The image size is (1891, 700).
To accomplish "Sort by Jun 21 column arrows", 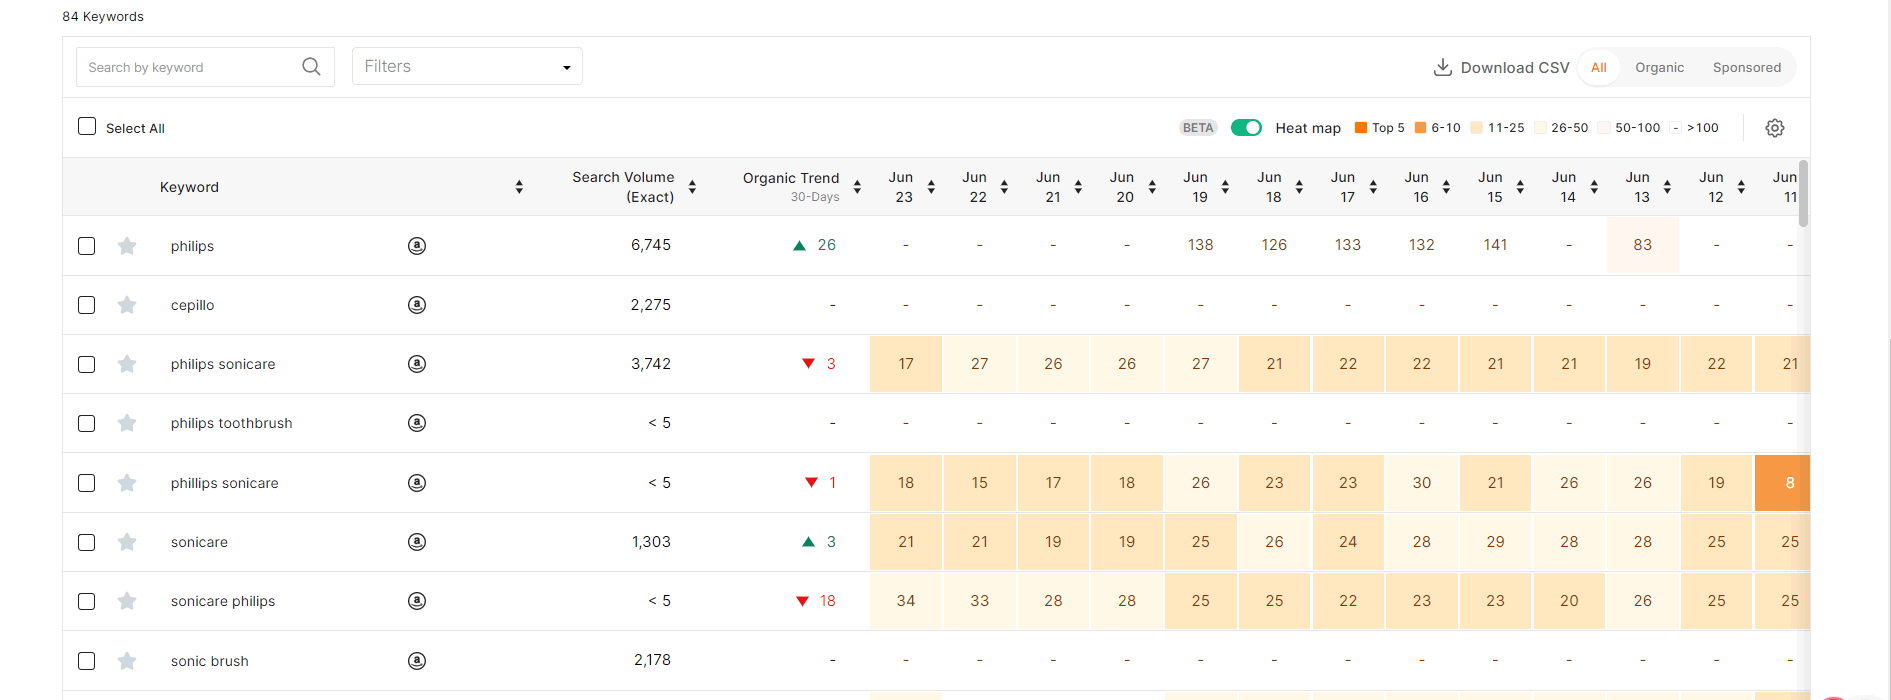I will [1078, 187].
